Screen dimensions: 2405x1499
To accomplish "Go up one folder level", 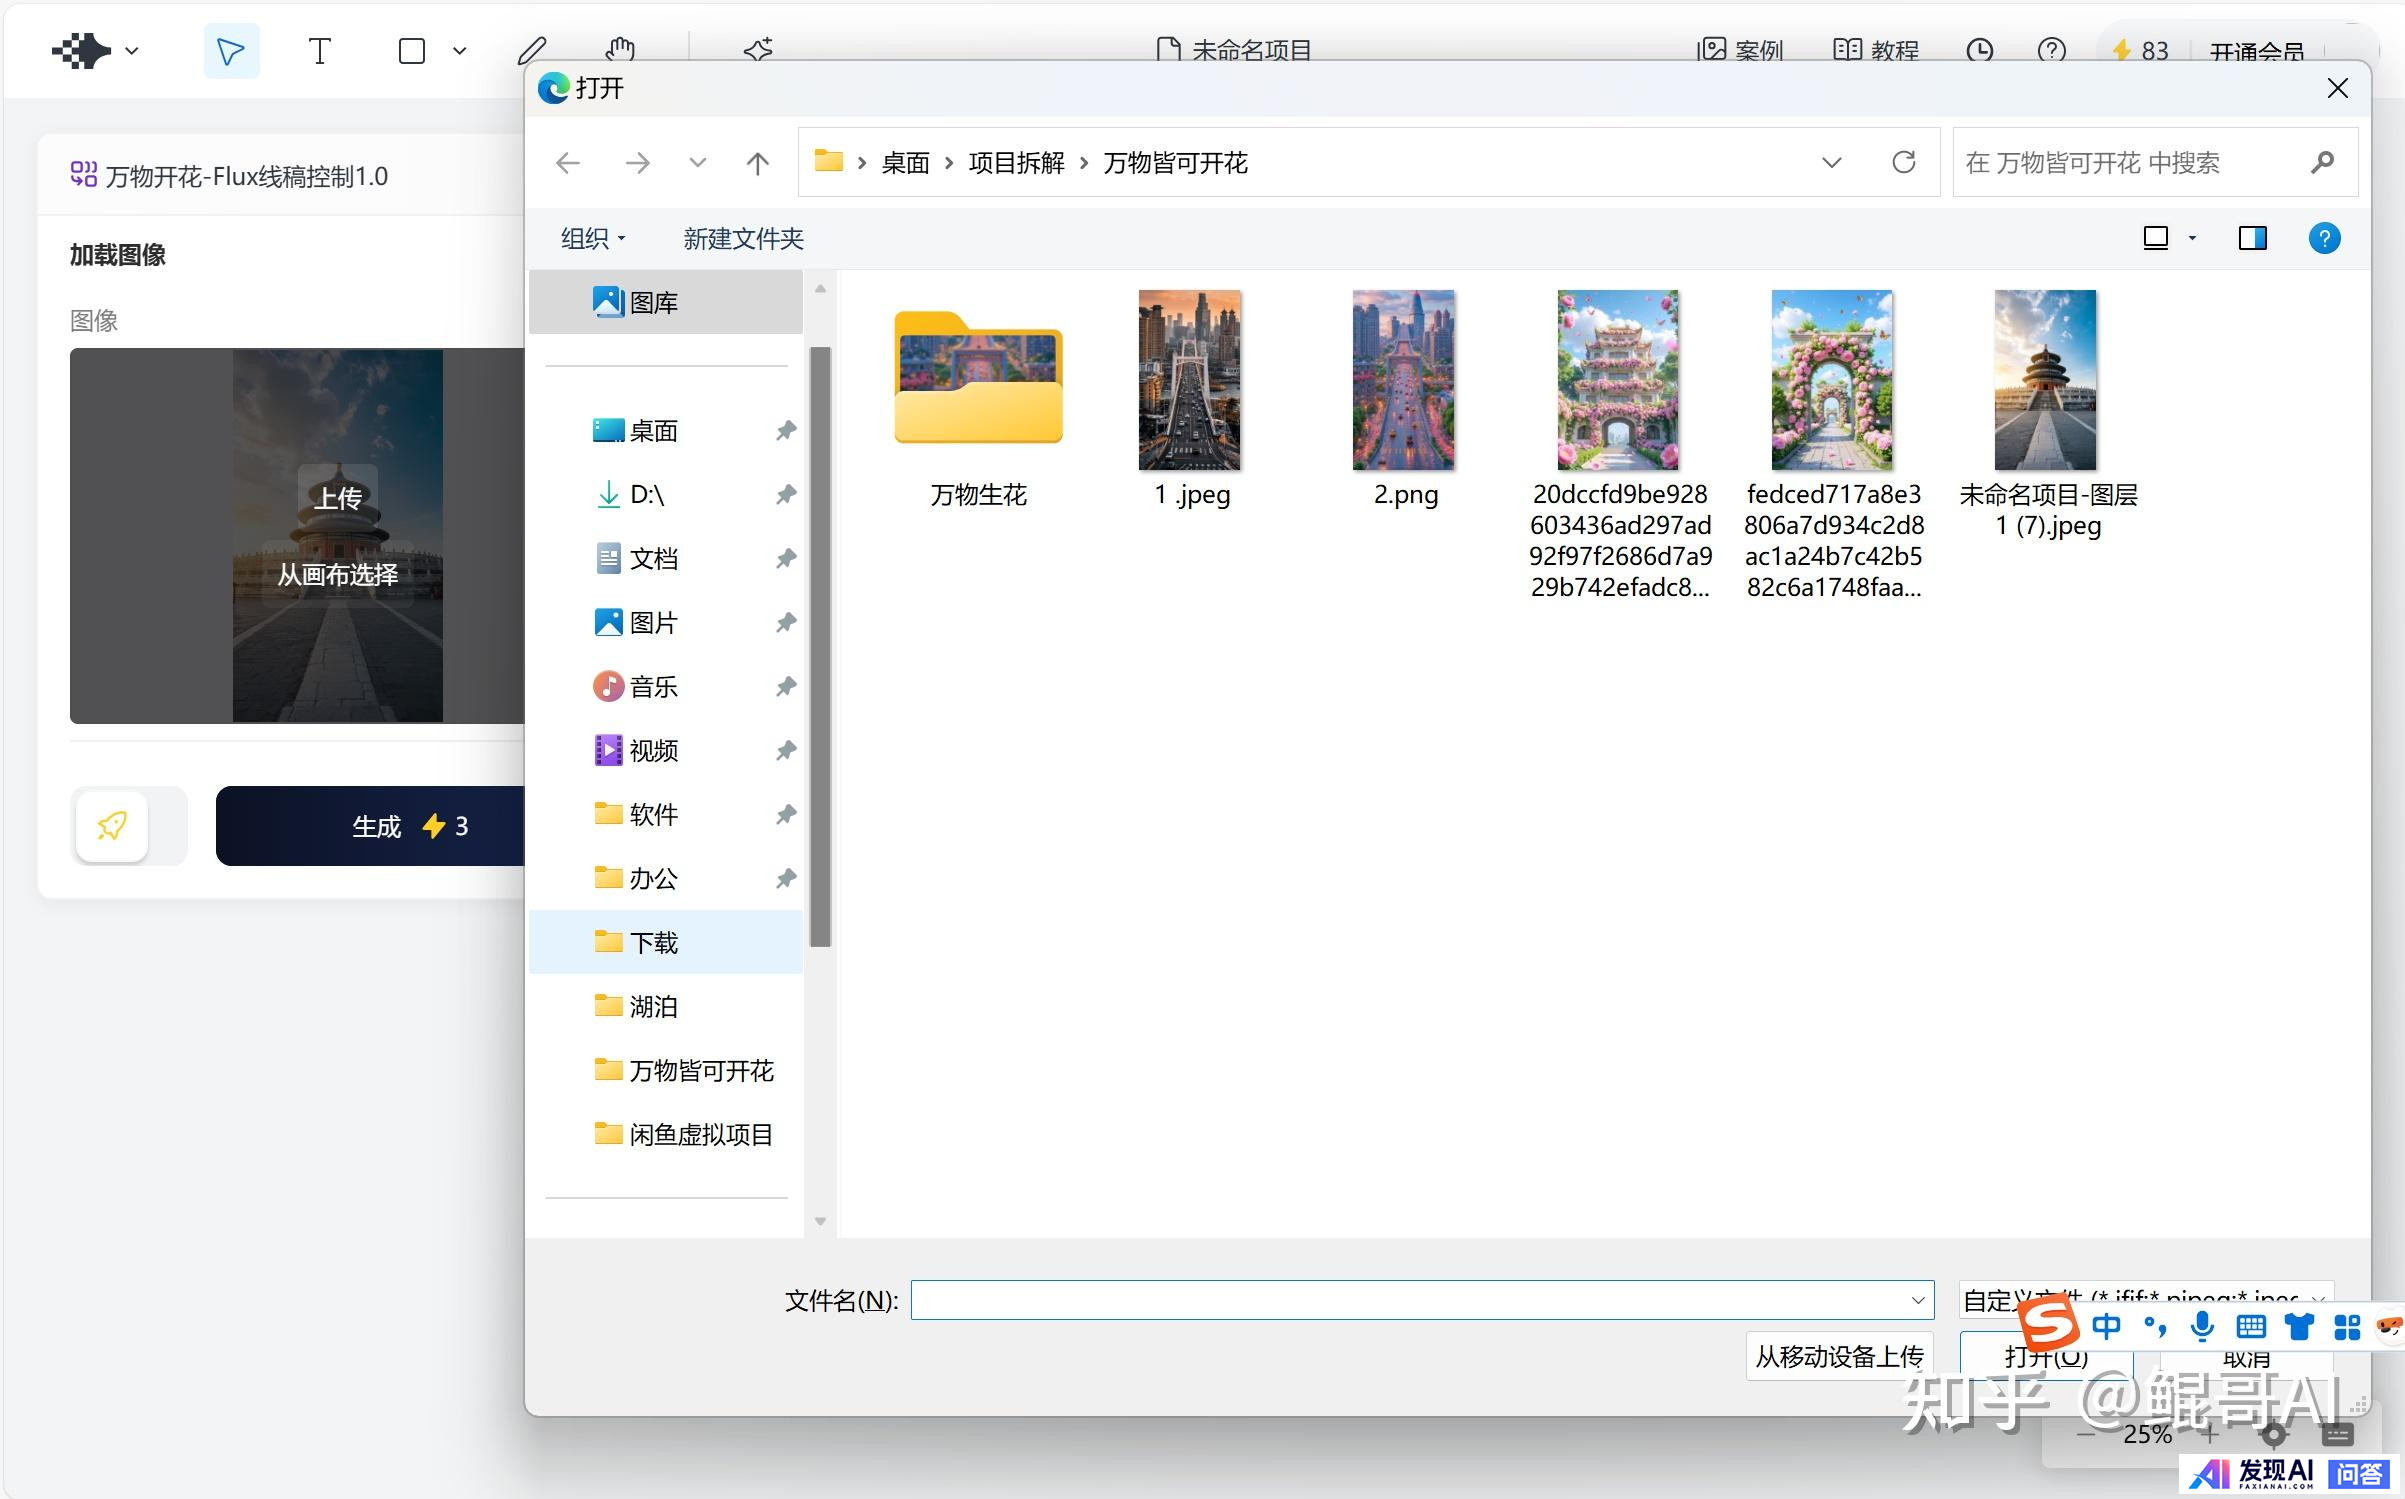I will click(x=758, y=163).
